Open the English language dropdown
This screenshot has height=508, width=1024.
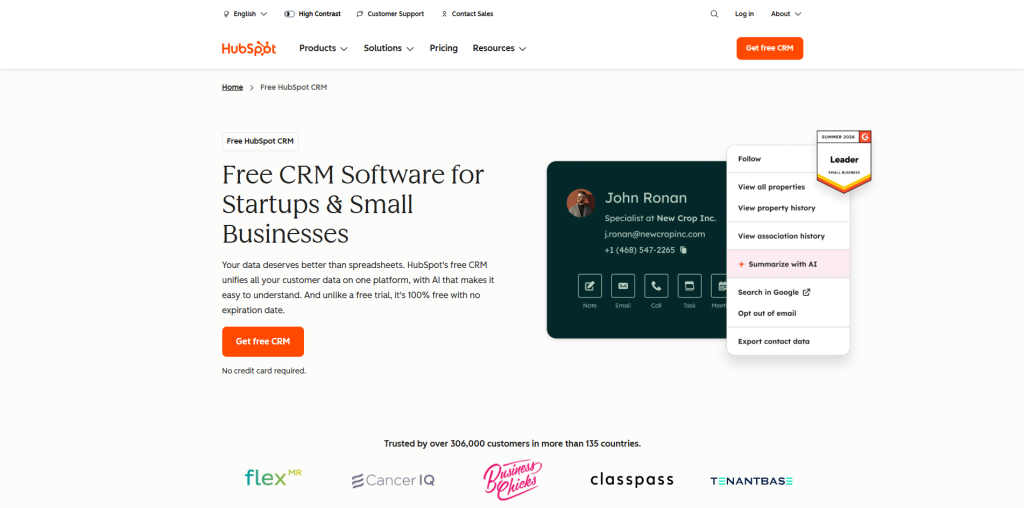coord(246,14)
